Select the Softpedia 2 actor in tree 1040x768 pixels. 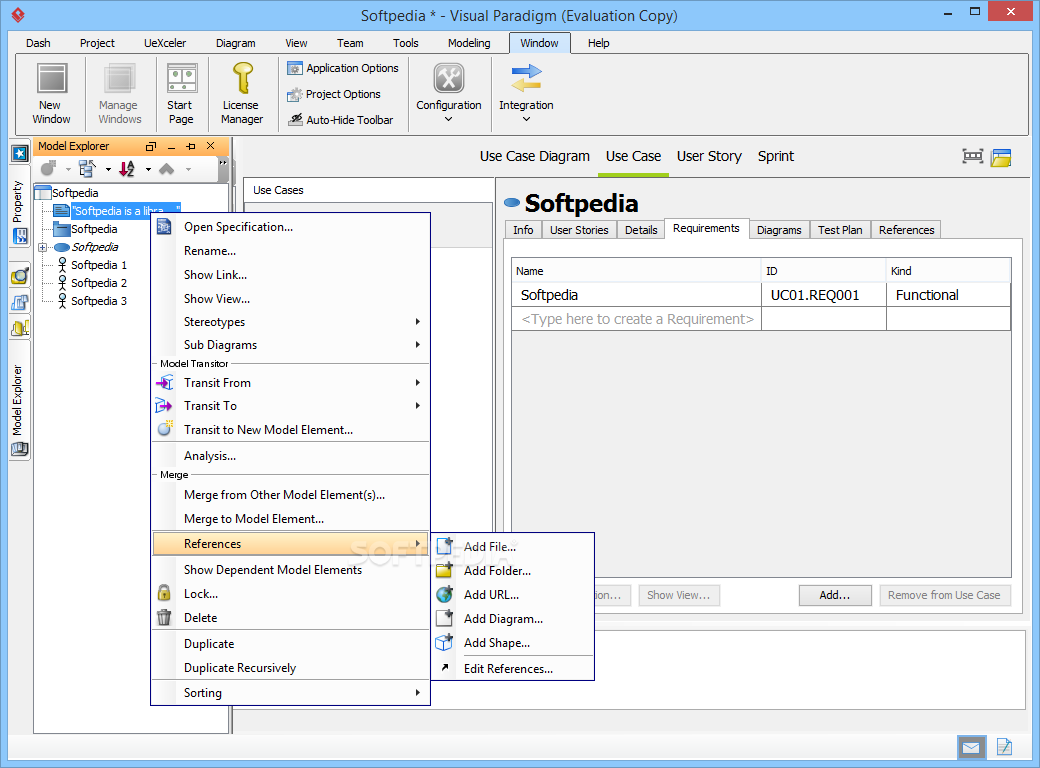tap(92, 283)
